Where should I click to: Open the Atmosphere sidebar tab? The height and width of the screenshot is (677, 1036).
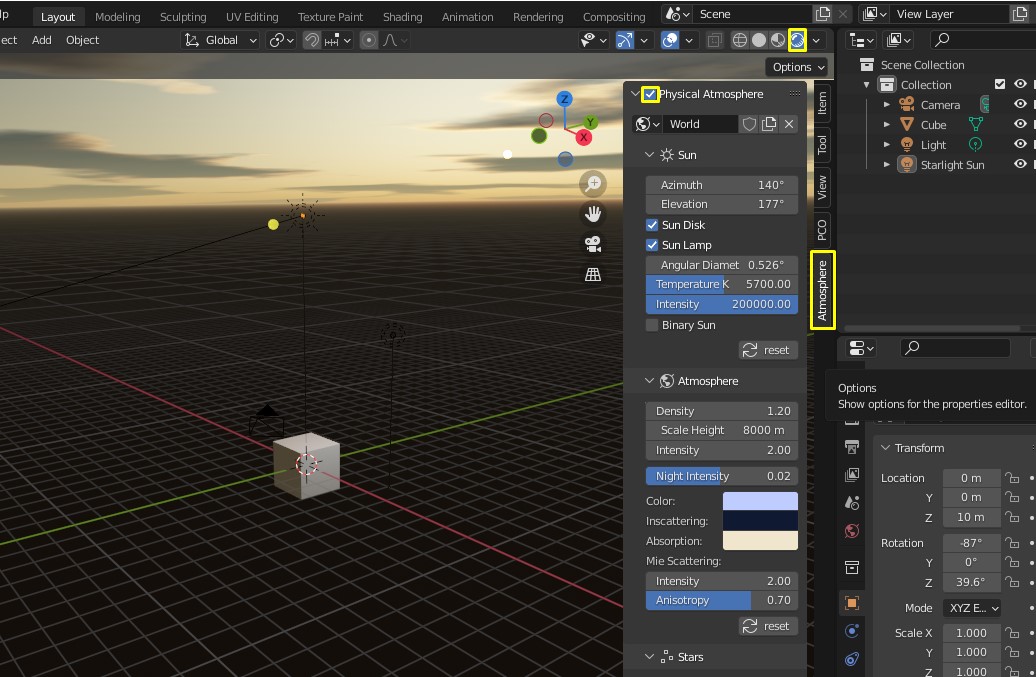tap(823, 290)
